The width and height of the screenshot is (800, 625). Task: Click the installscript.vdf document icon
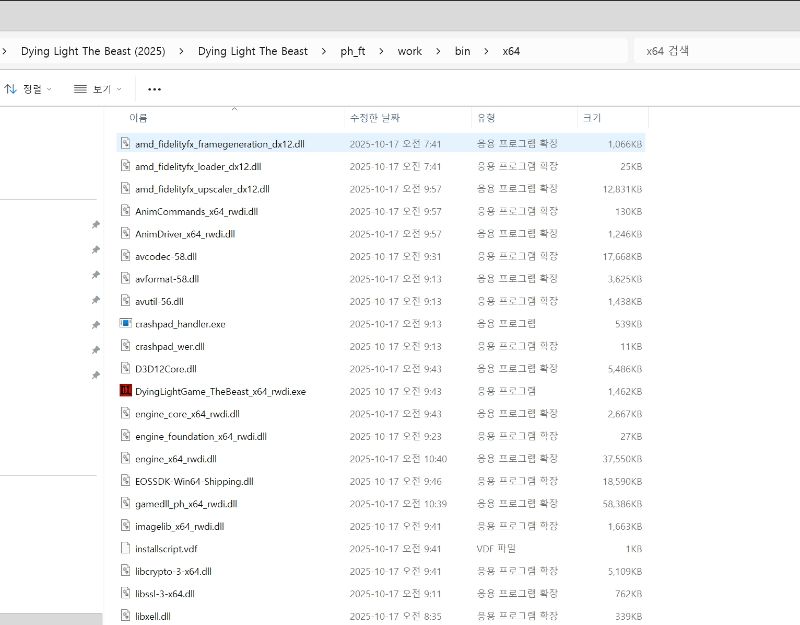(x=126, y=549)
